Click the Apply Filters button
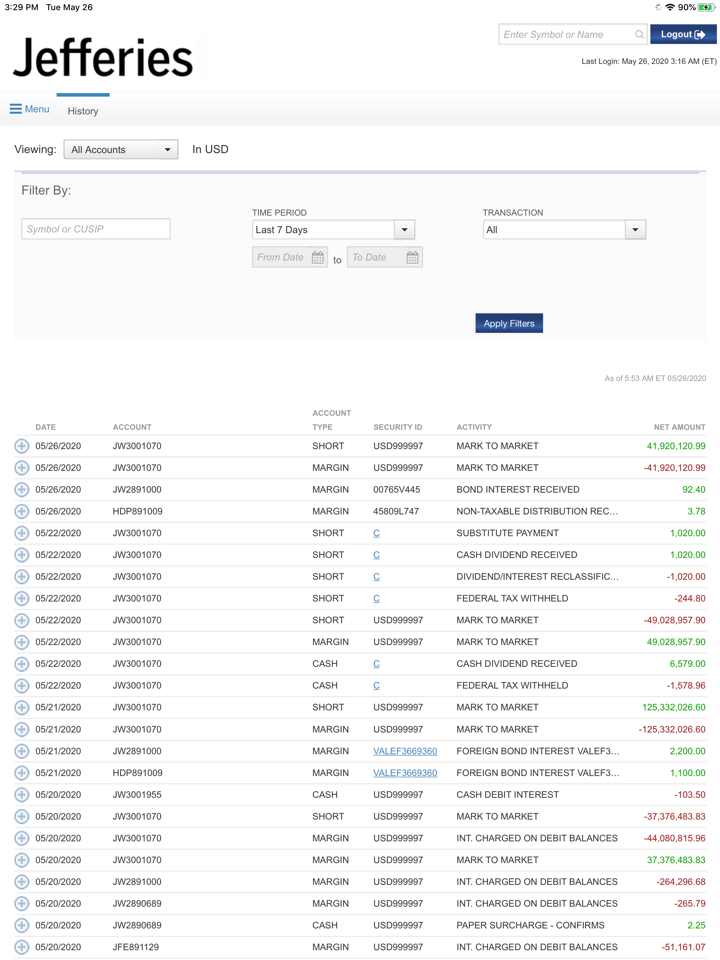 click(509, 323)
